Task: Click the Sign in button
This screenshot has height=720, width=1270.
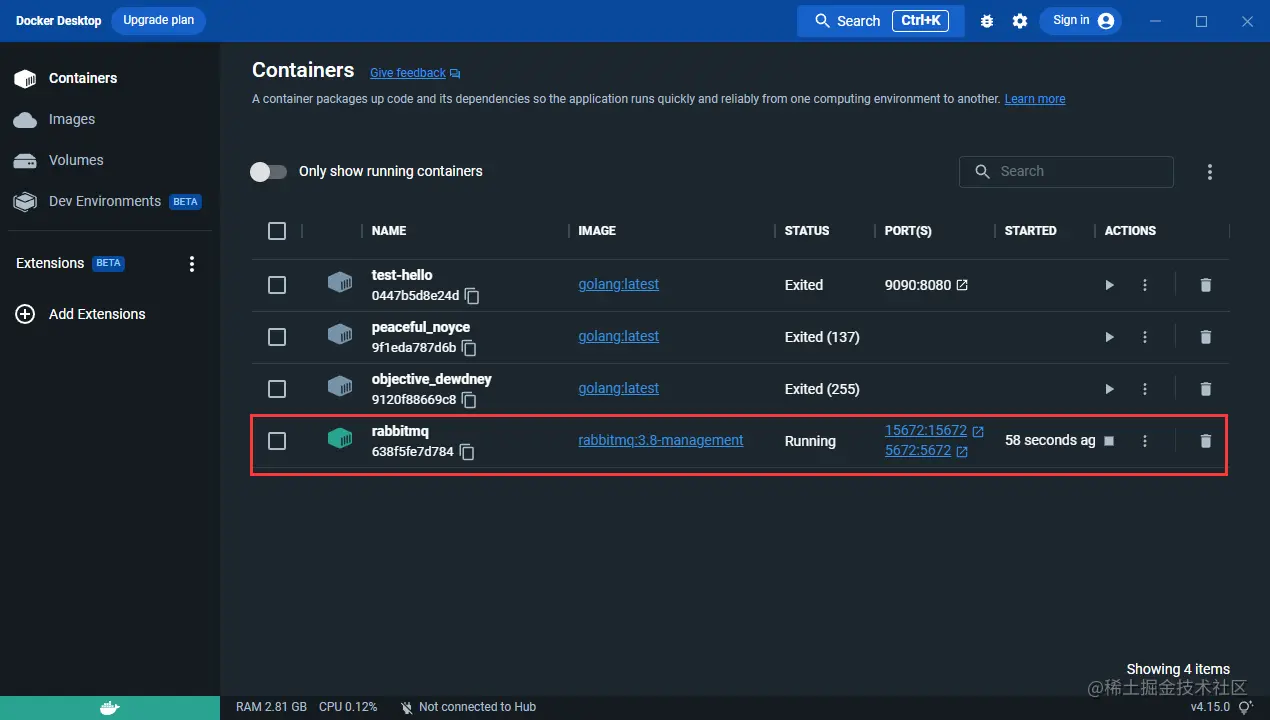Action: (x=1081, y=21)
